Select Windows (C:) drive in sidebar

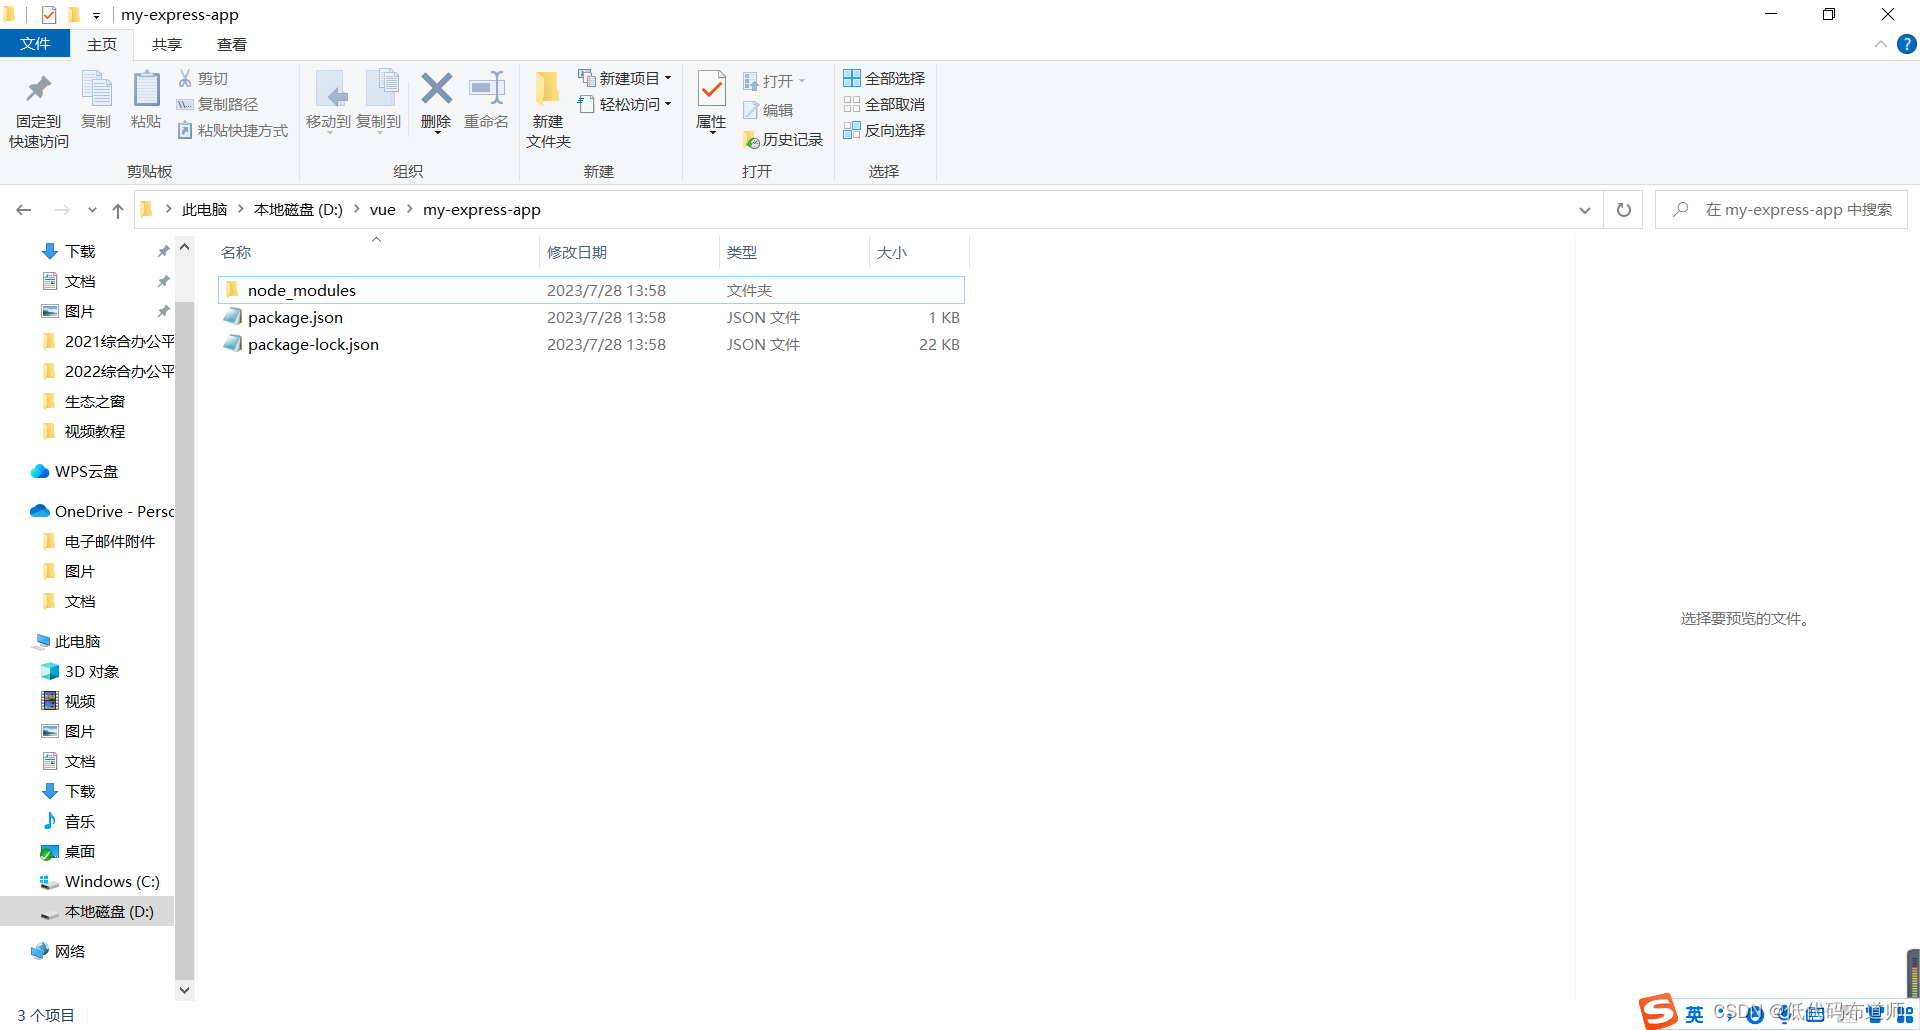tap(99, 881)
